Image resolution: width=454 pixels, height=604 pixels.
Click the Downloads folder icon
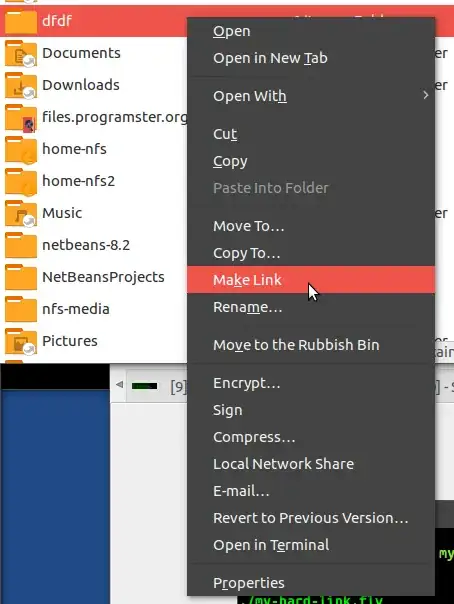point(21,85)
